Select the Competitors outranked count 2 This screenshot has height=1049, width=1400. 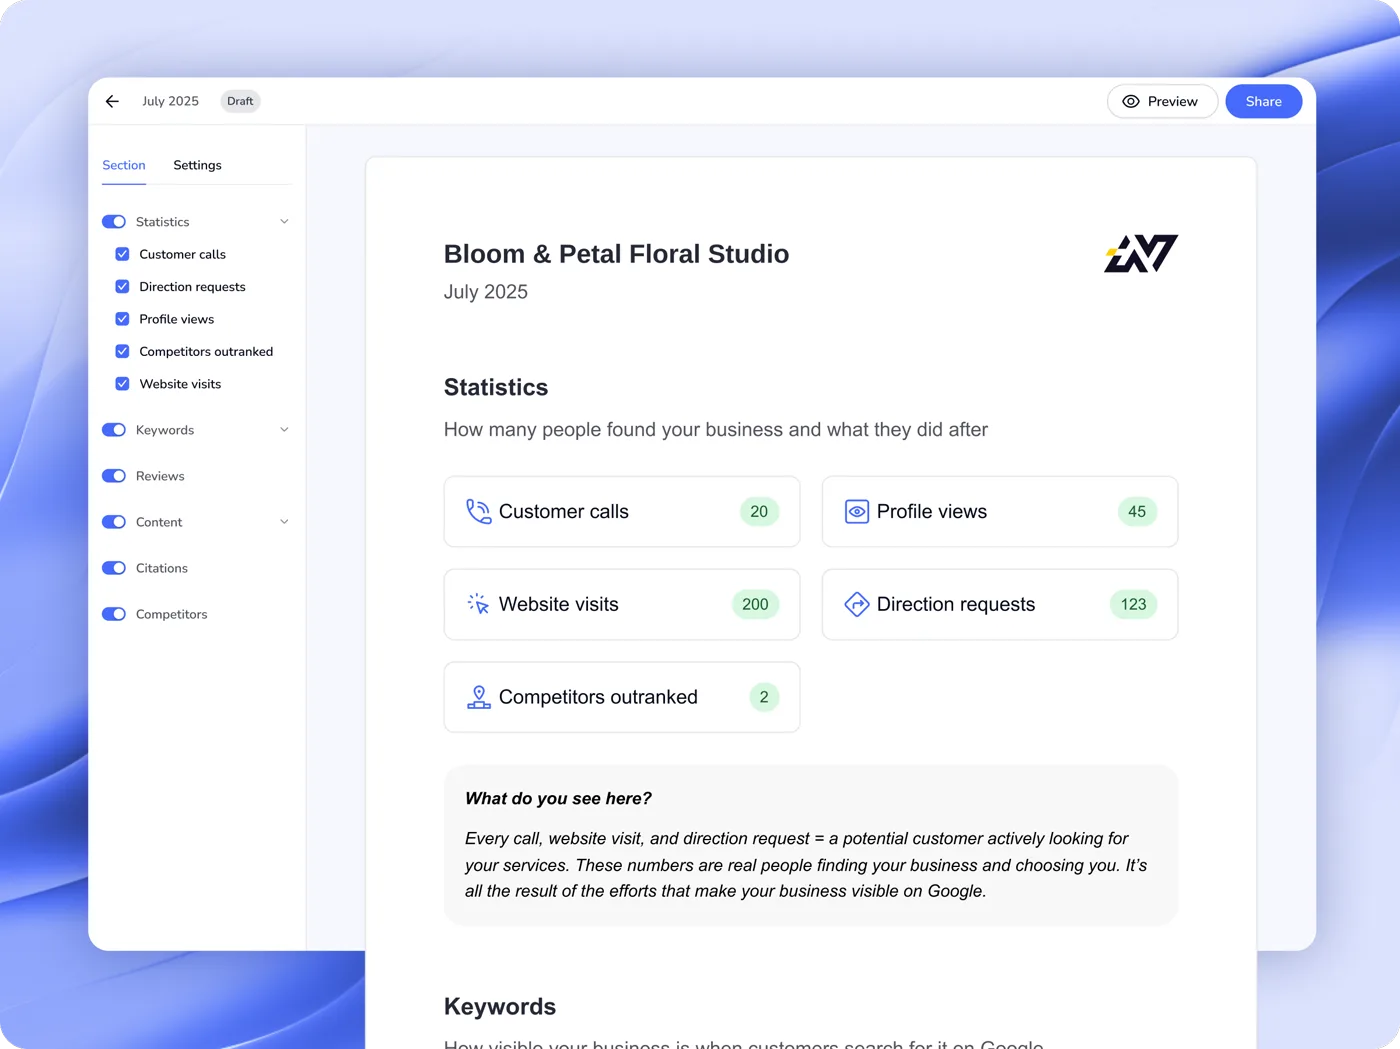click(764, 697)
